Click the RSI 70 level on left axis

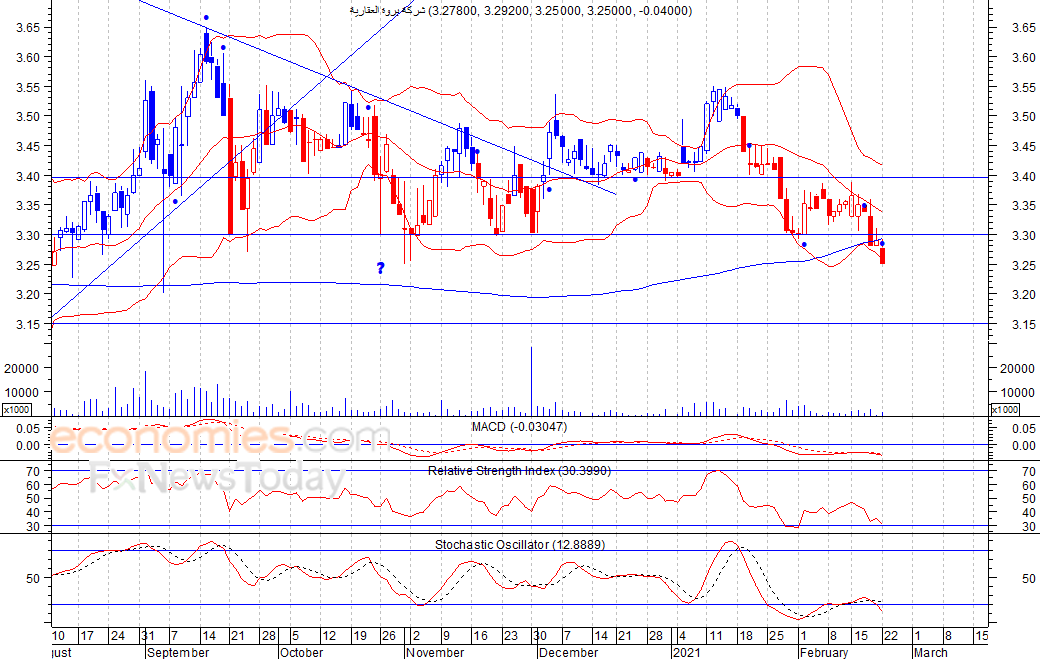coord(33,471)
